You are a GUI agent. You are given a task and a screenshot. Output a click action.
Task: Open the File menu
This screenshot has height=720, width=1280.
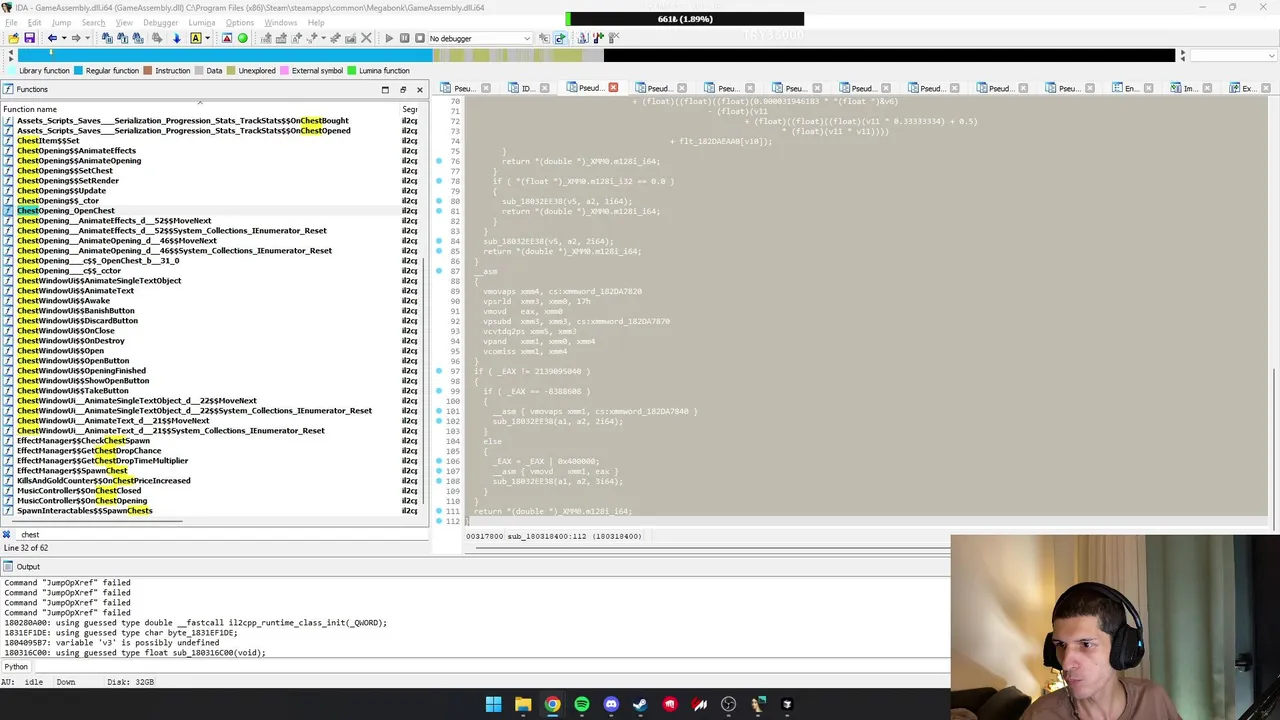[10, 22]
